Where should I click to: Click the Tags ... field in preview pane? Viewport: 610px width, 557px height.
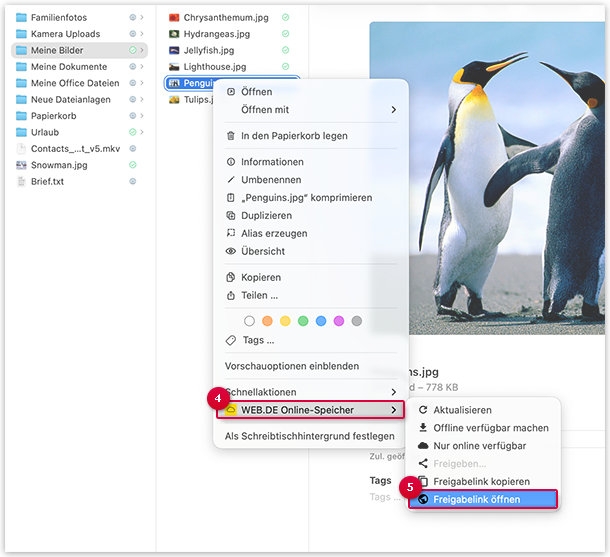385,497
